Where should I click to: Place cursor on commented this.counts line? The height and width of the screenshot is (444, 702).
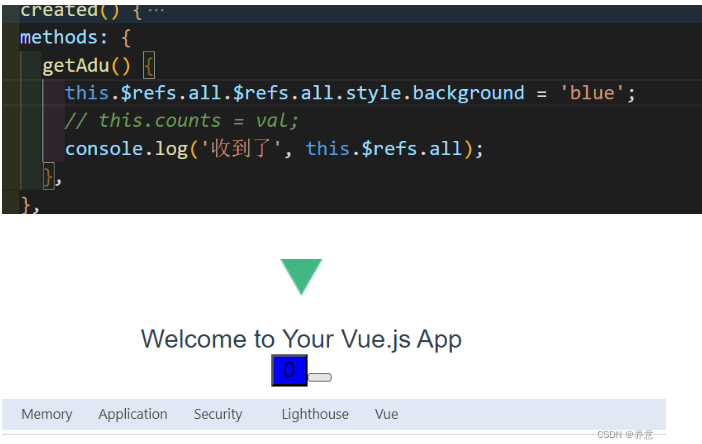pos(181,121)
